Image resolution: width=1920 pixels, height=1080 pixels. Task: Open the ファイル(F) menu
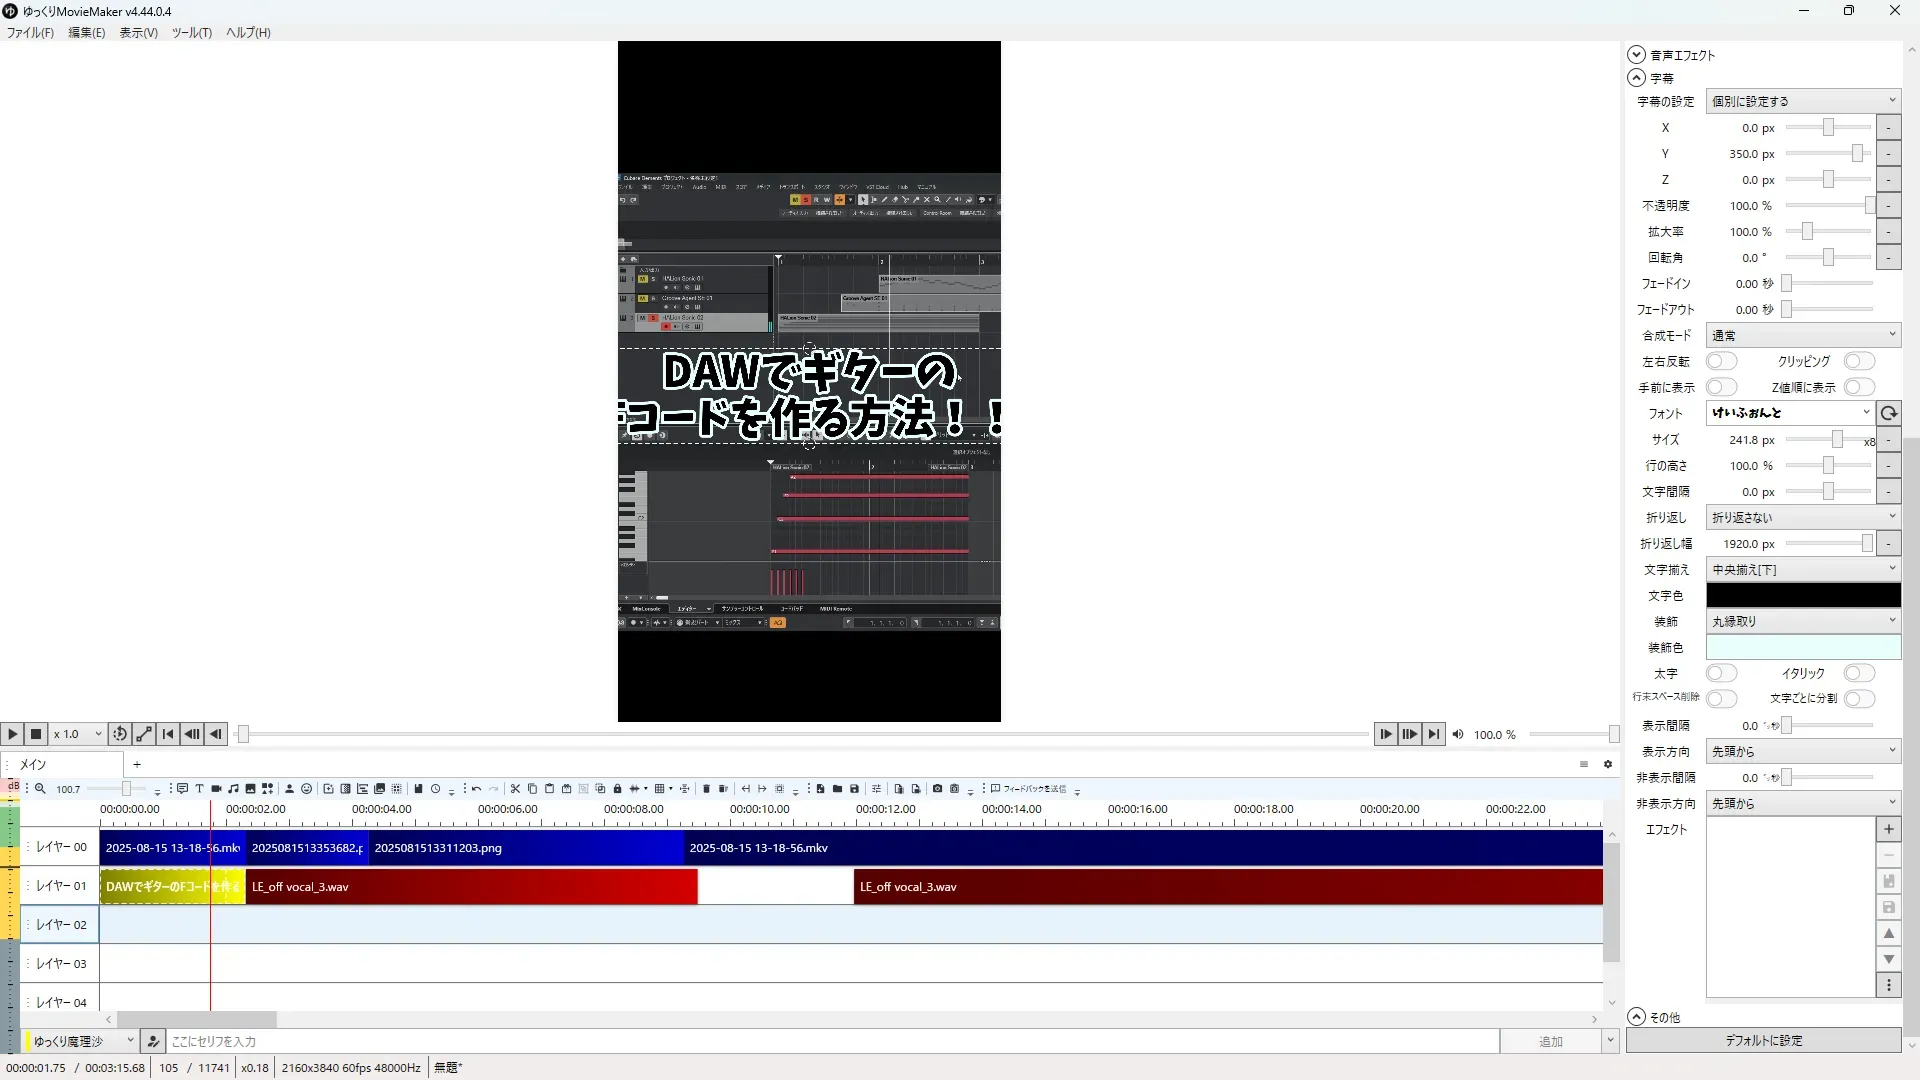coord(30,33)
